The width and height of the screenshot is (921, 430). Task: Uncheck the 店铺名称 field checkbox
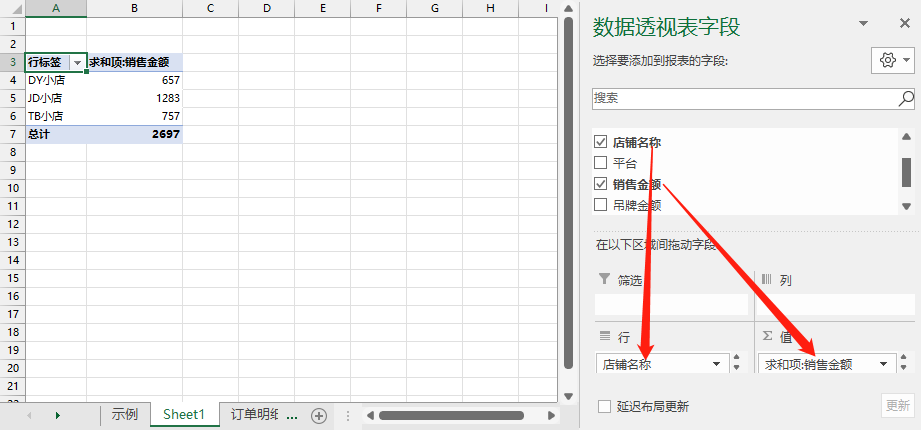(600, 142)
